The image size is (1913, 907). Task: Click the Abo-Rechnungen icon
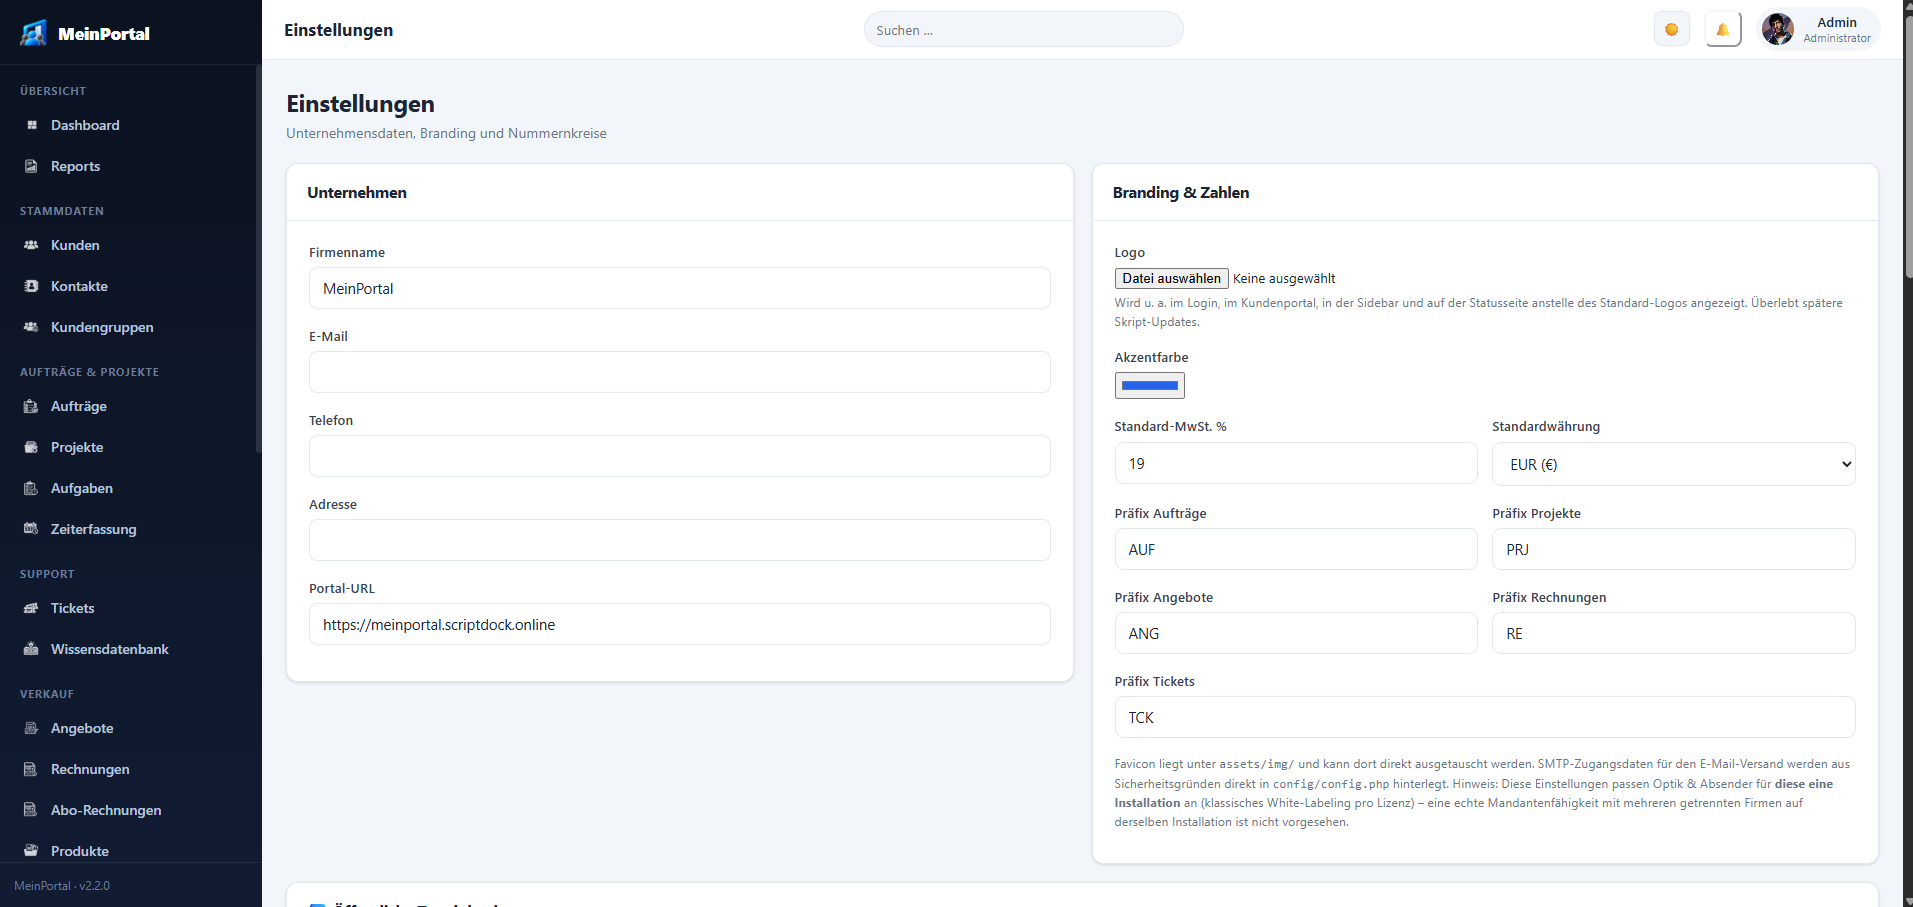pos(31,810)
